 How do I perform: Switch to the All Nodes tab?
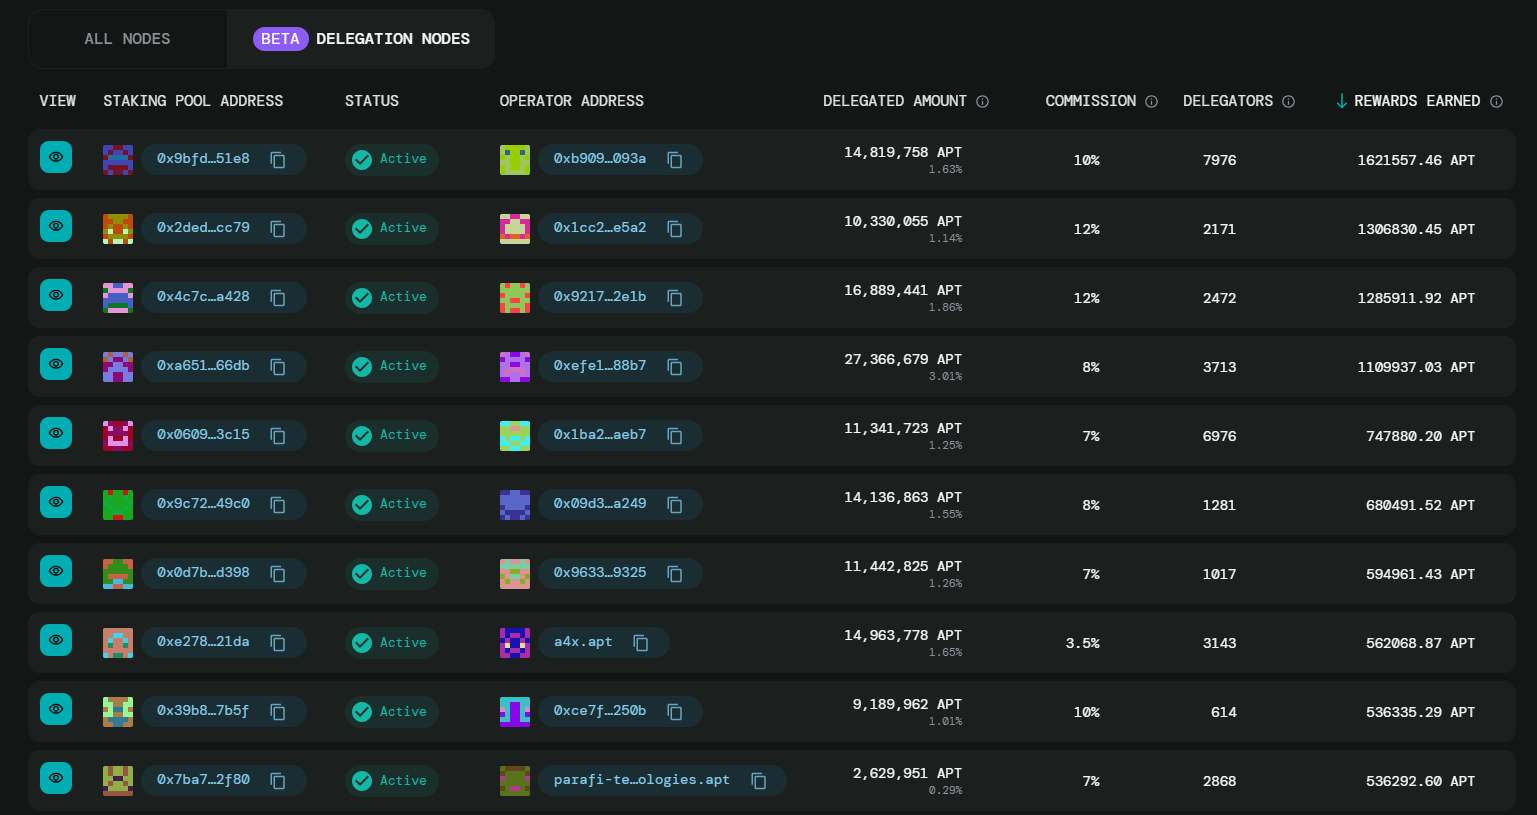pyautogui.click(x=127, y=39)
